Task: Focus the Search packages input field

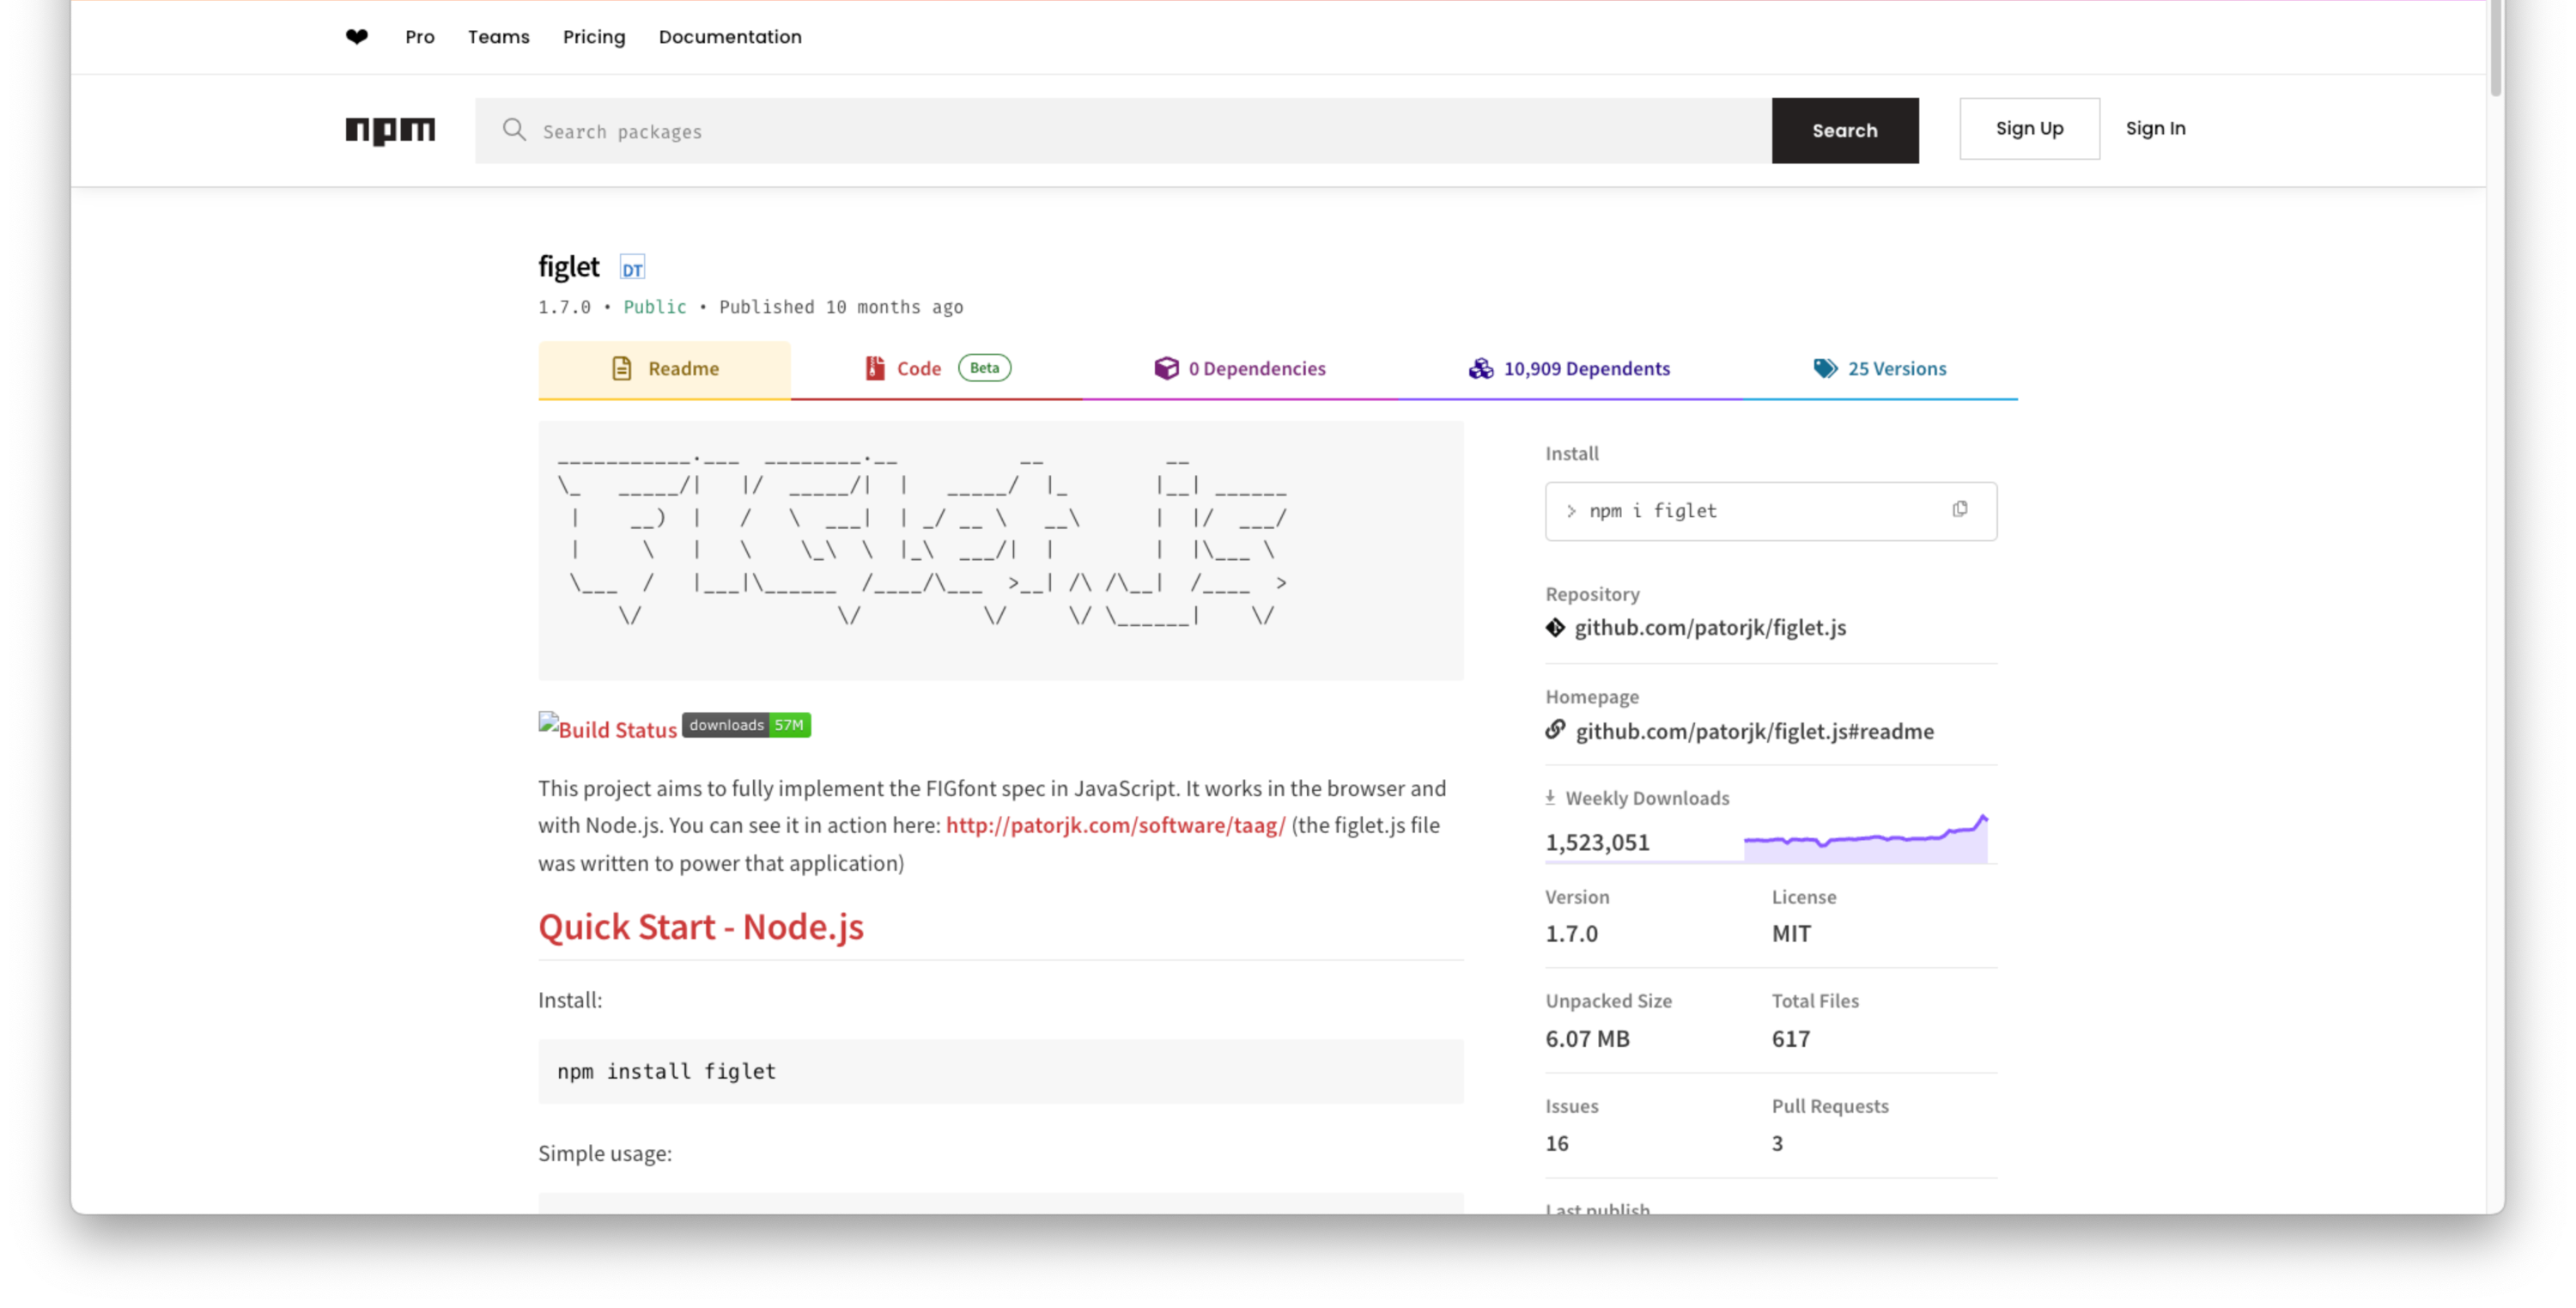Action: click(x=1123, y=131)
